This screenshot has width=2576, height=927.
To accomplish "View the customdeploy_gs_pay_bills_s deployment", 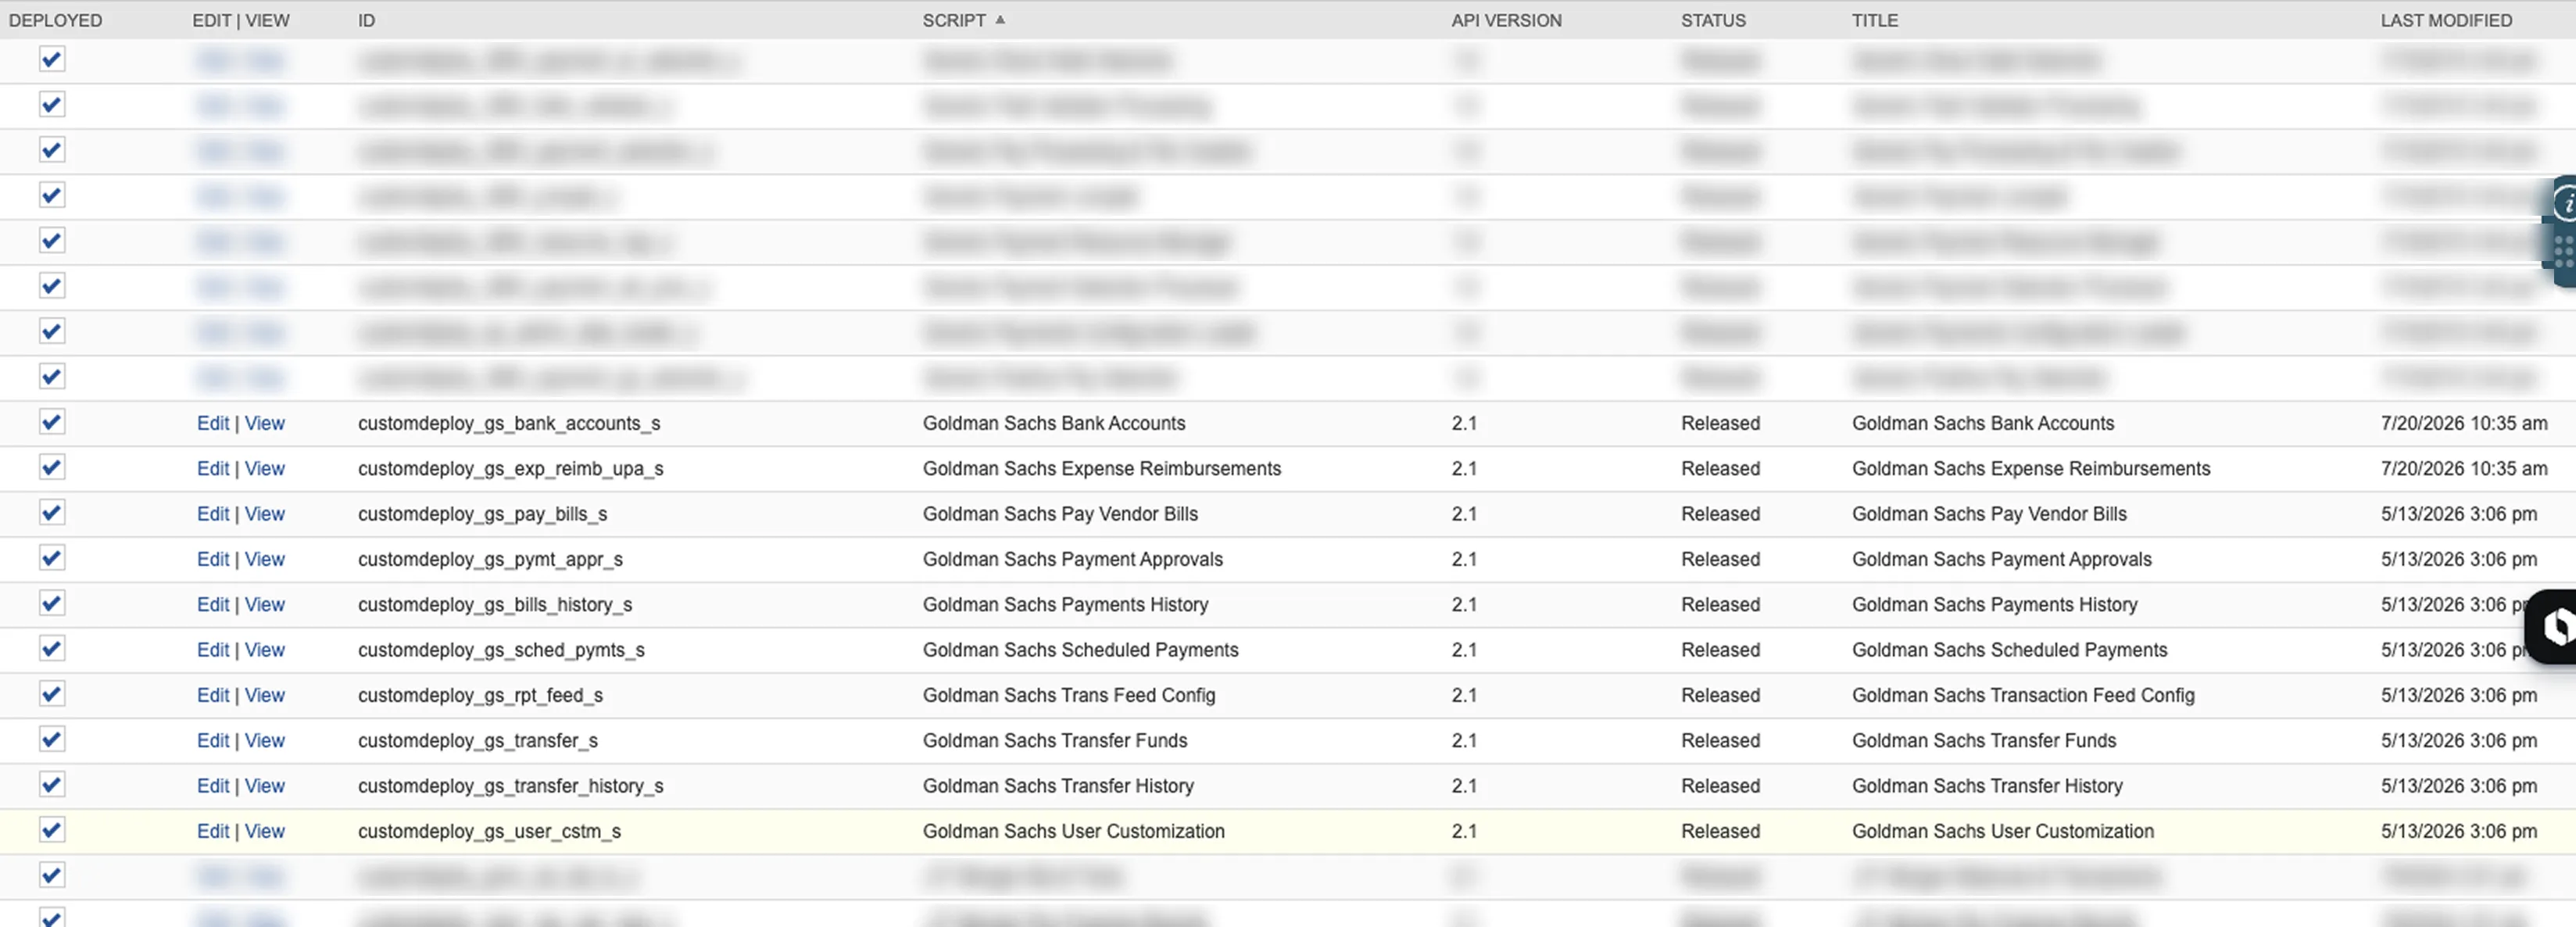I will click(265, 514).
